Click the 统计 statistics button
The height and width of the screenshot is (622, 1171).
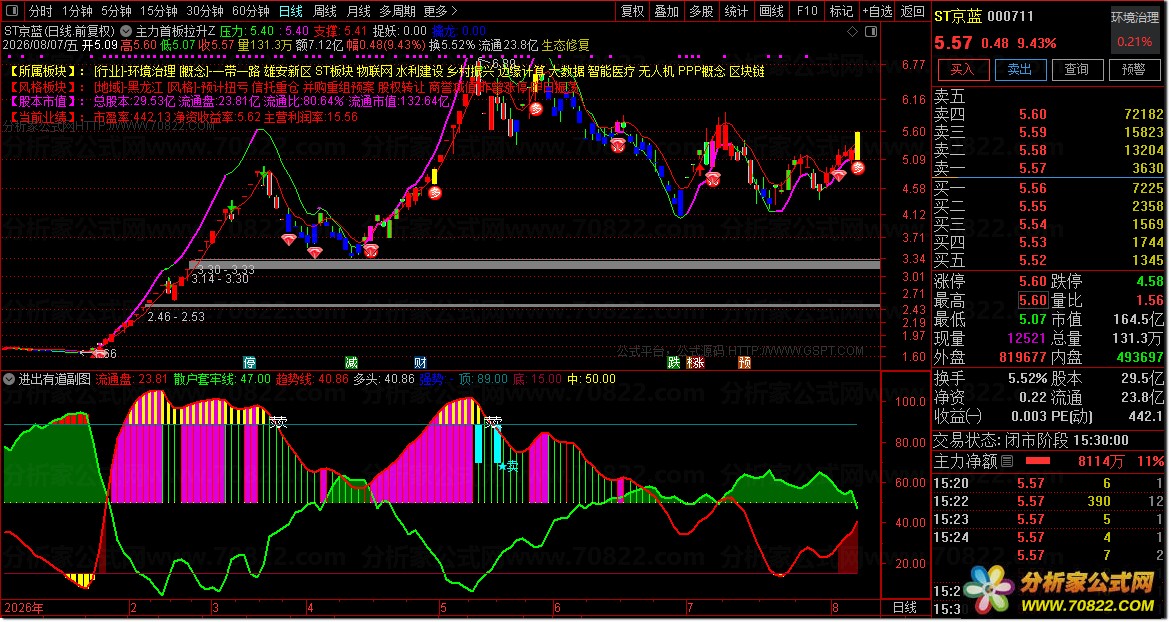tap(736, 11)
